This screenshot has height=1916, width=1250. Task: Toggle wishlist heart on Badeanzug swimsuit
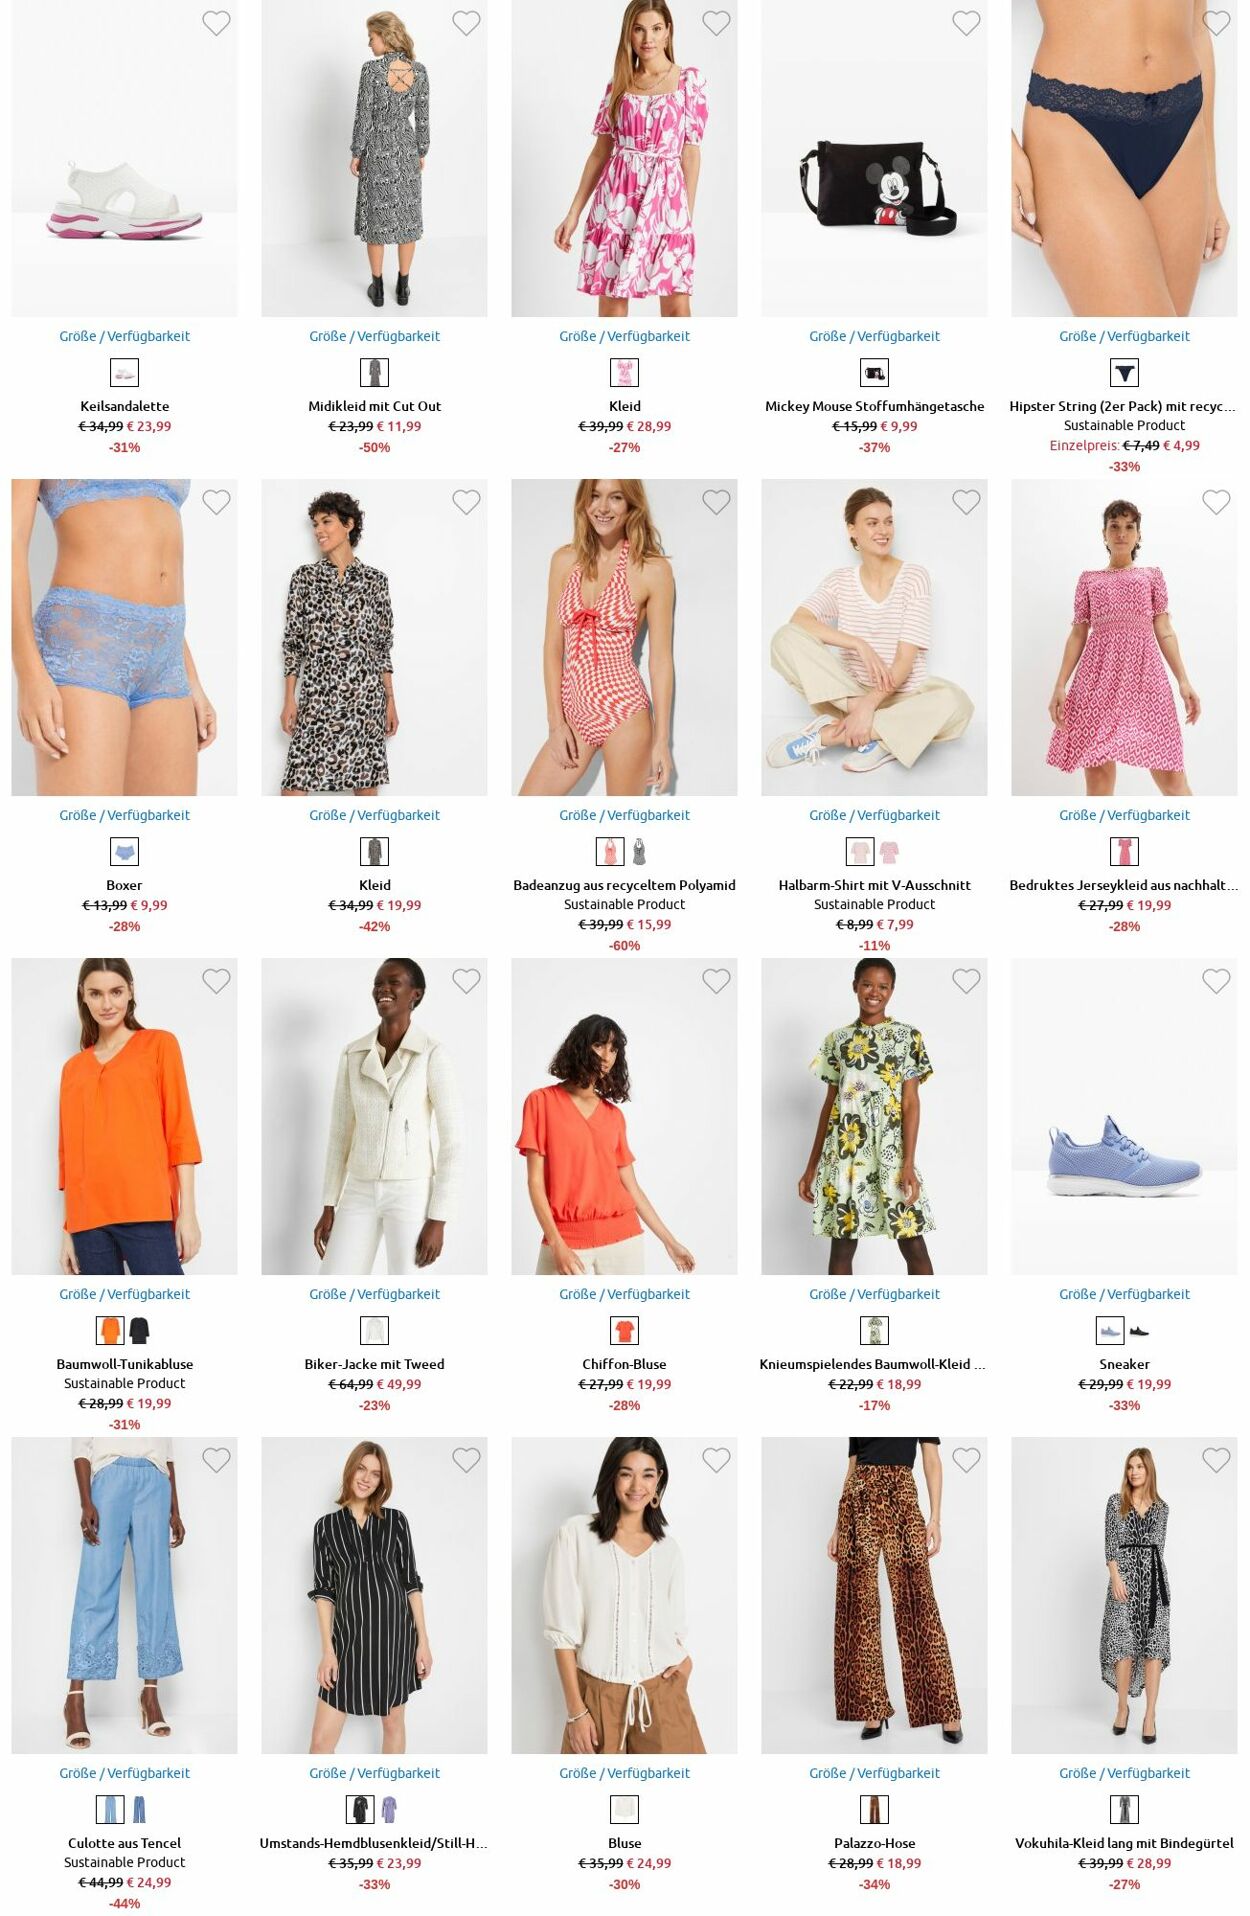click(x=716, y=502)
